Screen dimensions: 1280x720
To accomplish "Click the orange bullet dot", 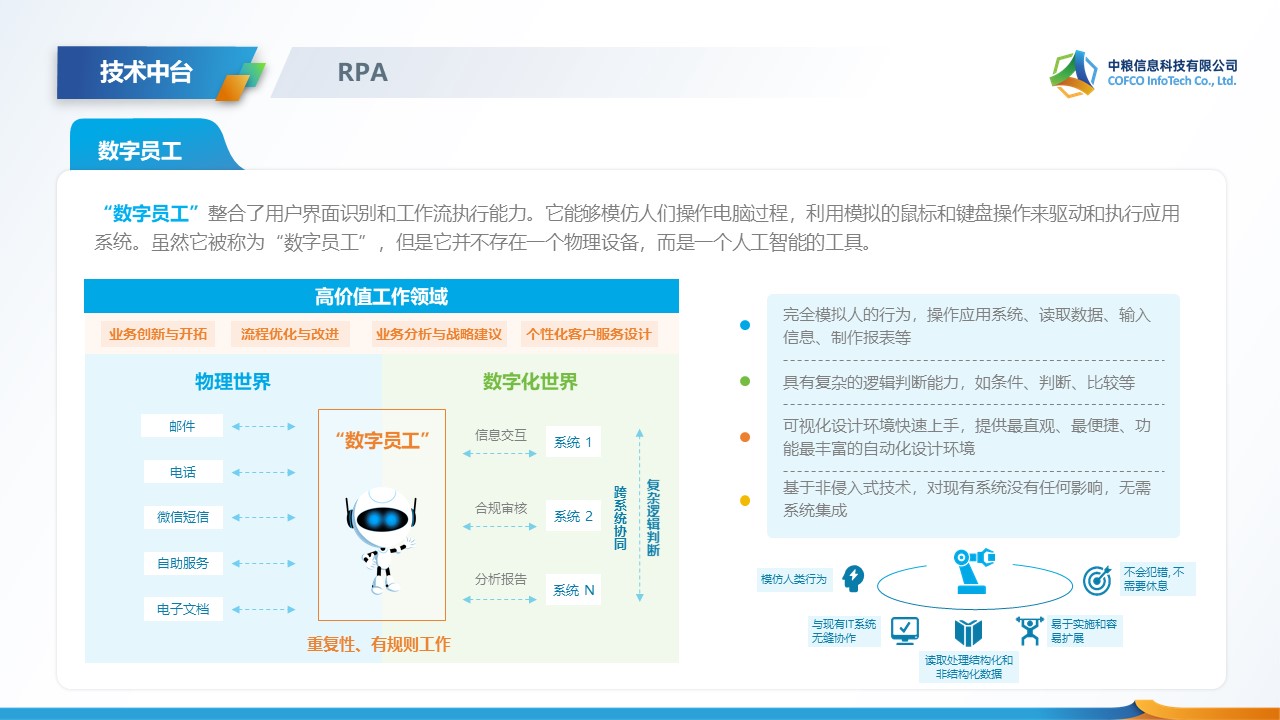I will (744, 437).
